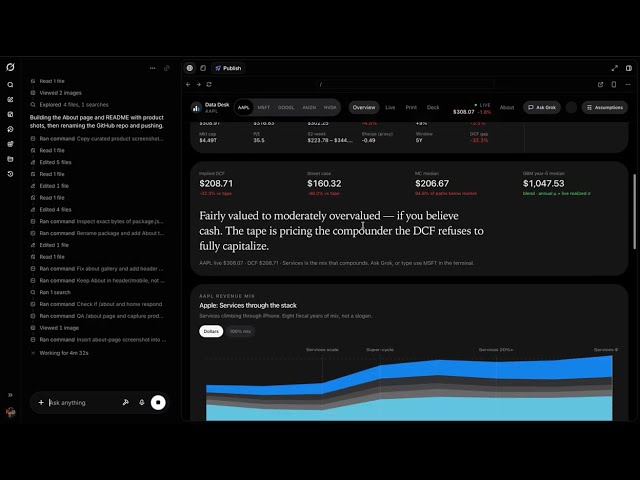This screenshot has height=480, width=640.
Task: Select the MSFT ticker pill
Action: coord(264,107)
